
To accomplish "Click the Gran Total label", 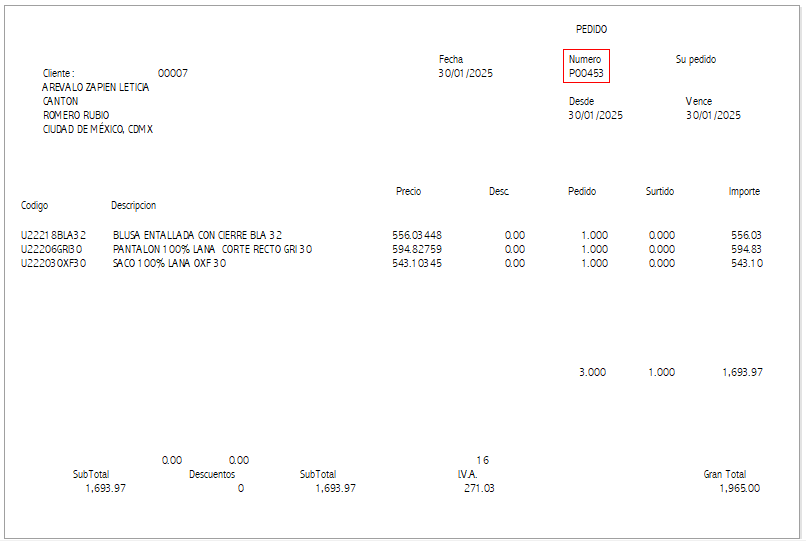I will [x=725, y=474].
